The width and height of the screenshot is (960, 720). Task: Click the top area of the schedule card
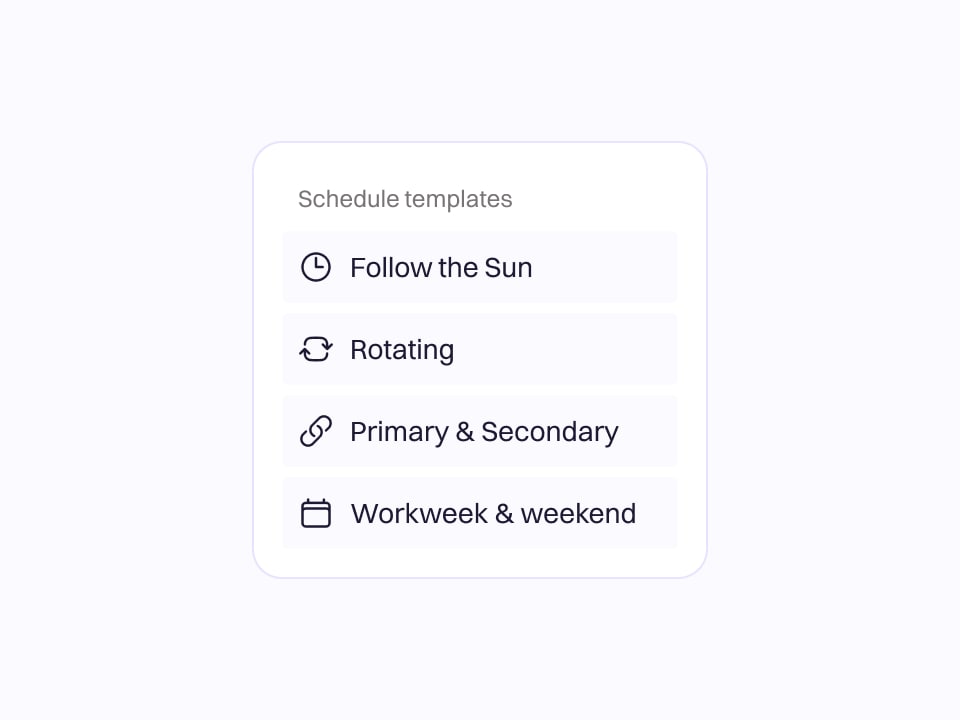(x=480, y=170)
